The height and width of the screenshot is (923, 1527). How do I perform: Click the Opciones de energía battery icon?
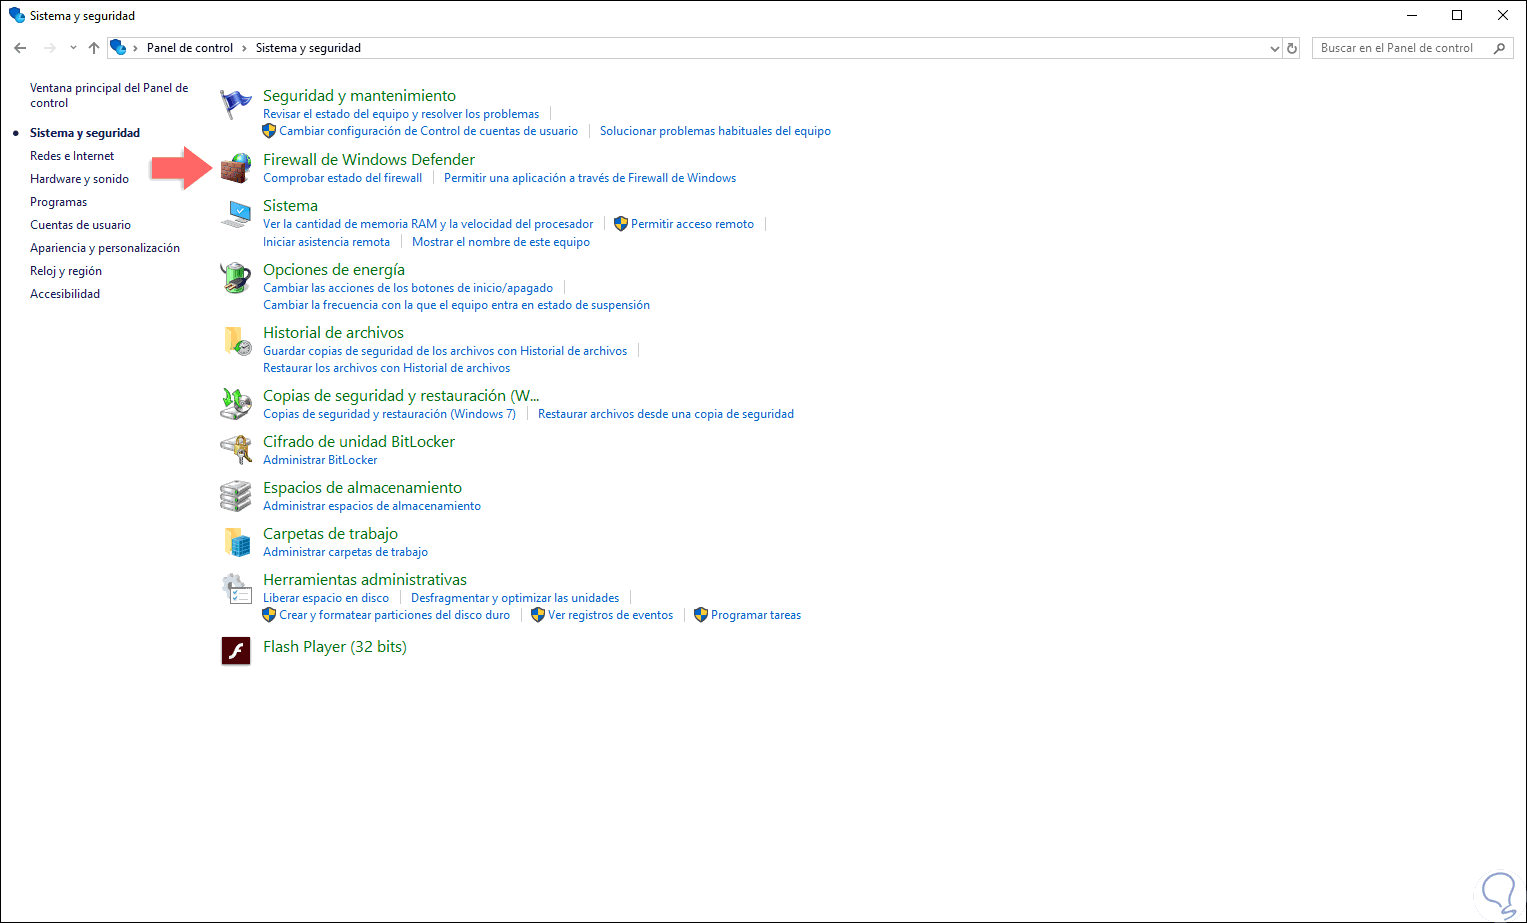tap(236, 278)
